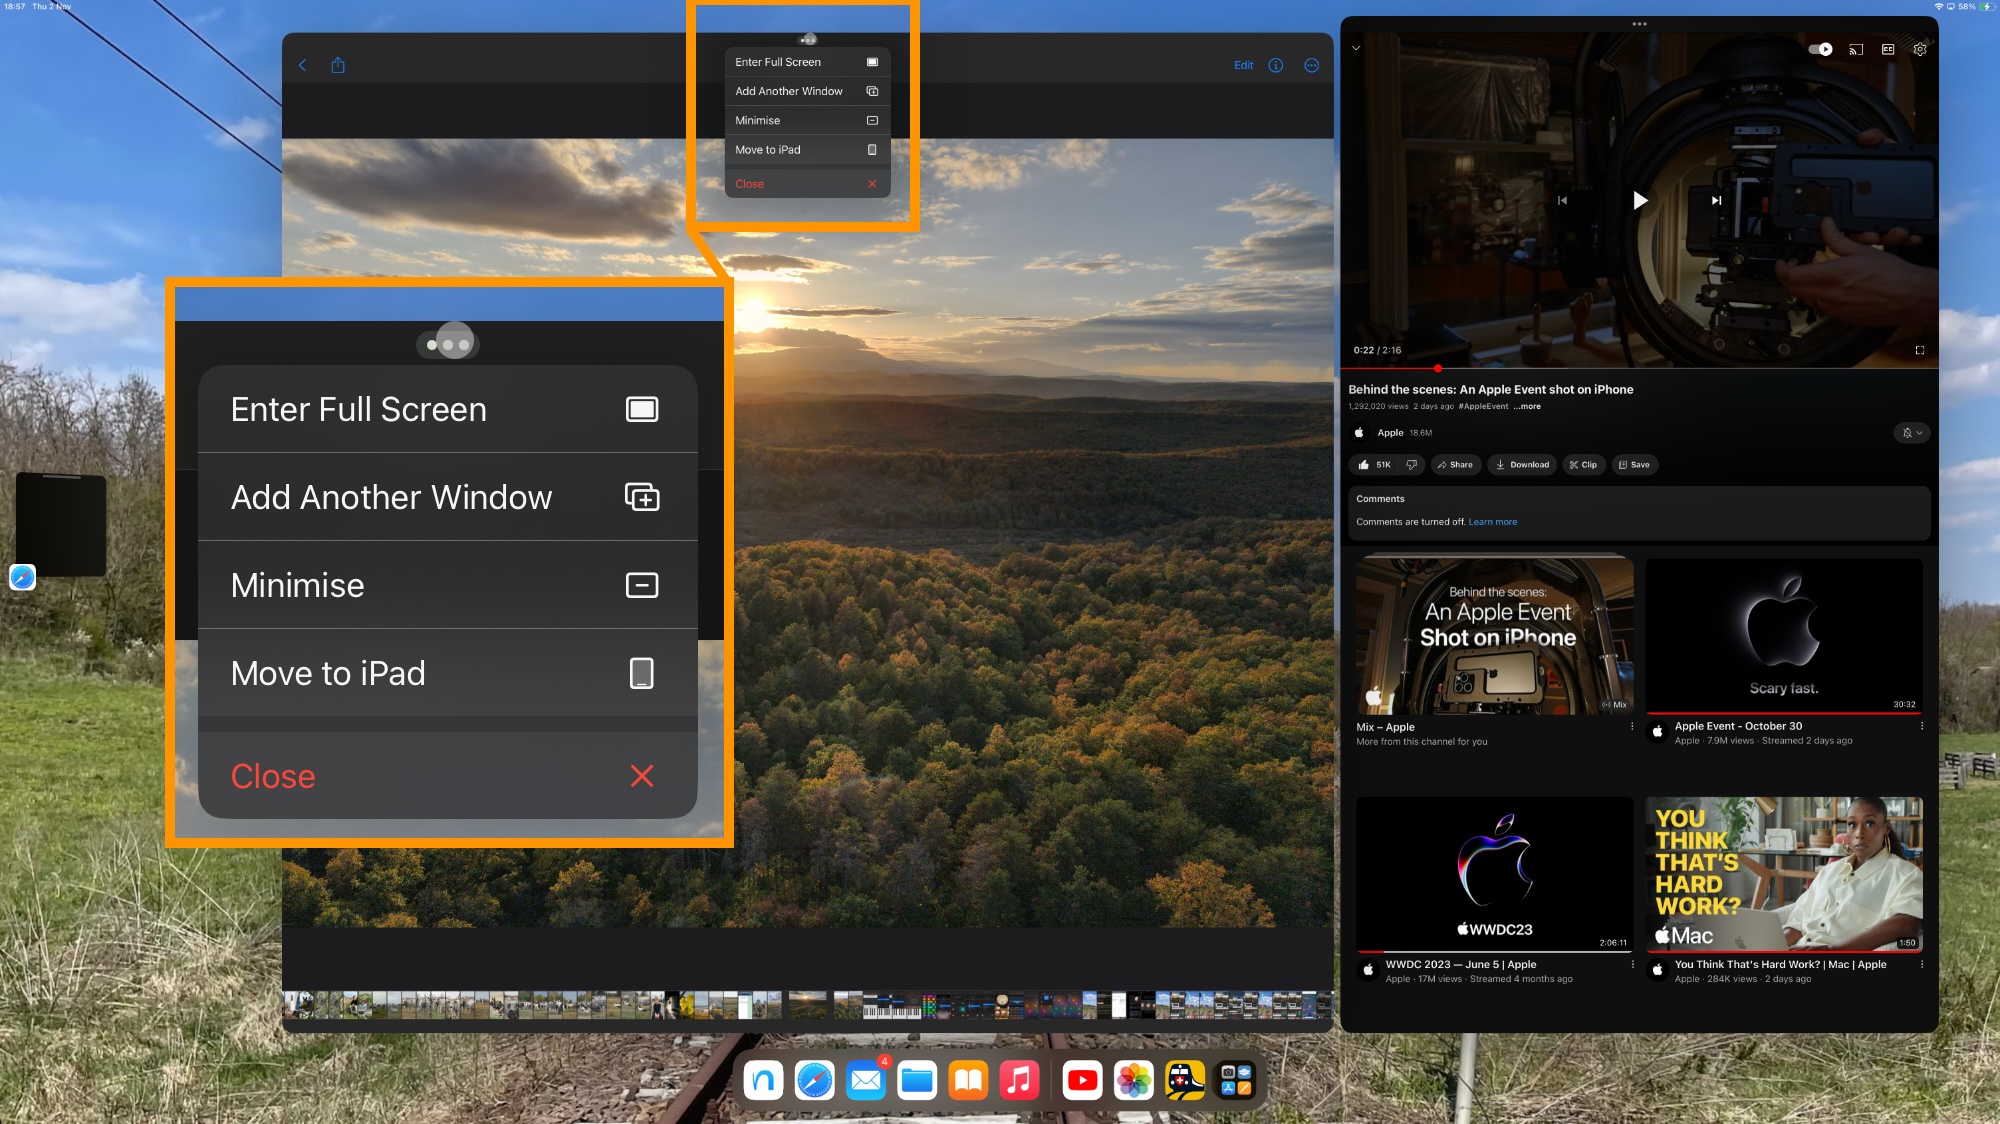
Task: Open notification bell dropdown for Apple channel
Action: 1912,433
